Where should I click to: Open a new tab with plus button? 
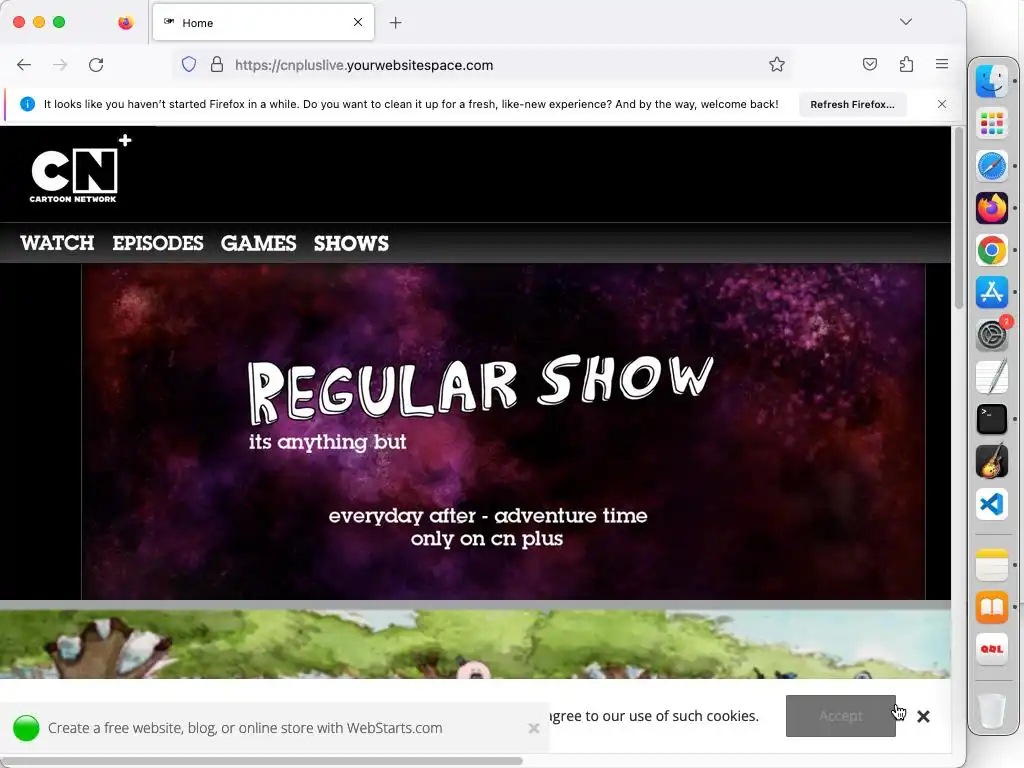(x=396, y=23)
